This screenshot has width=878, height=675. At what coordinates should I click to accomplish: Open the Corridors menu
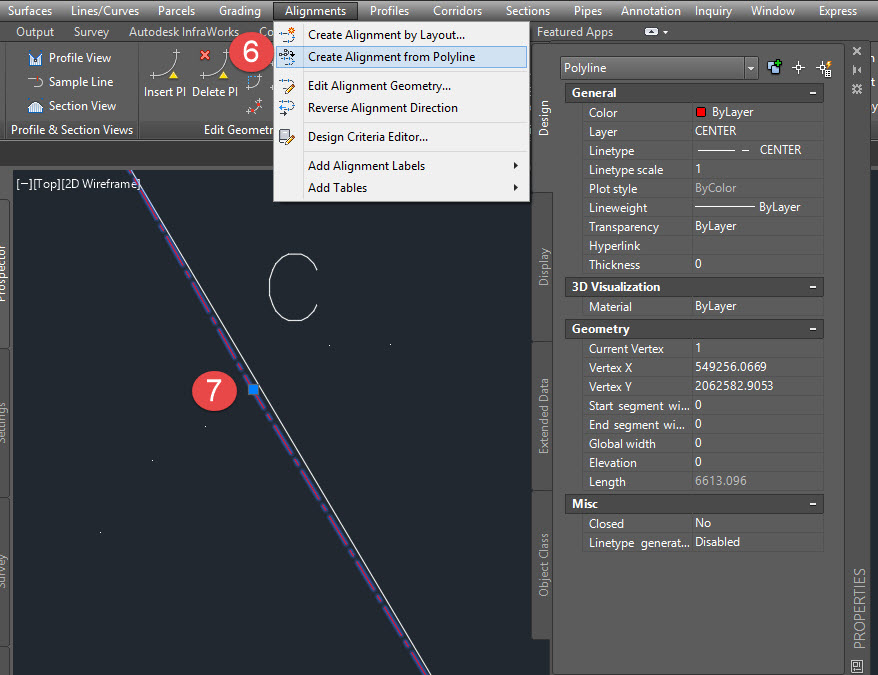457,11
